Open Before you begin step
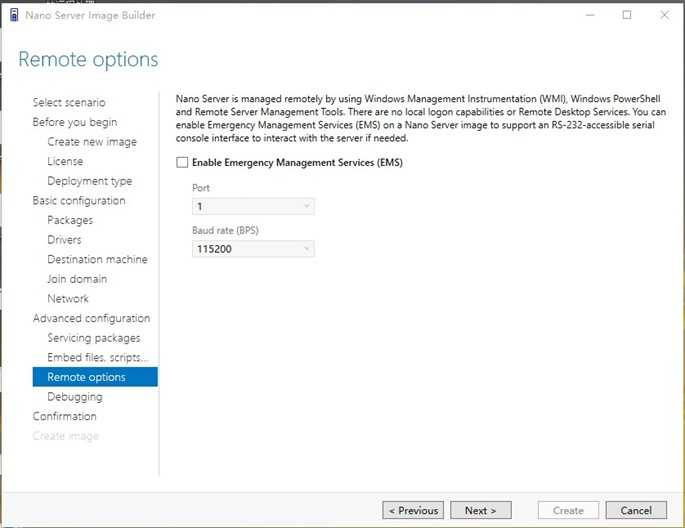 (x=75, y=122)
